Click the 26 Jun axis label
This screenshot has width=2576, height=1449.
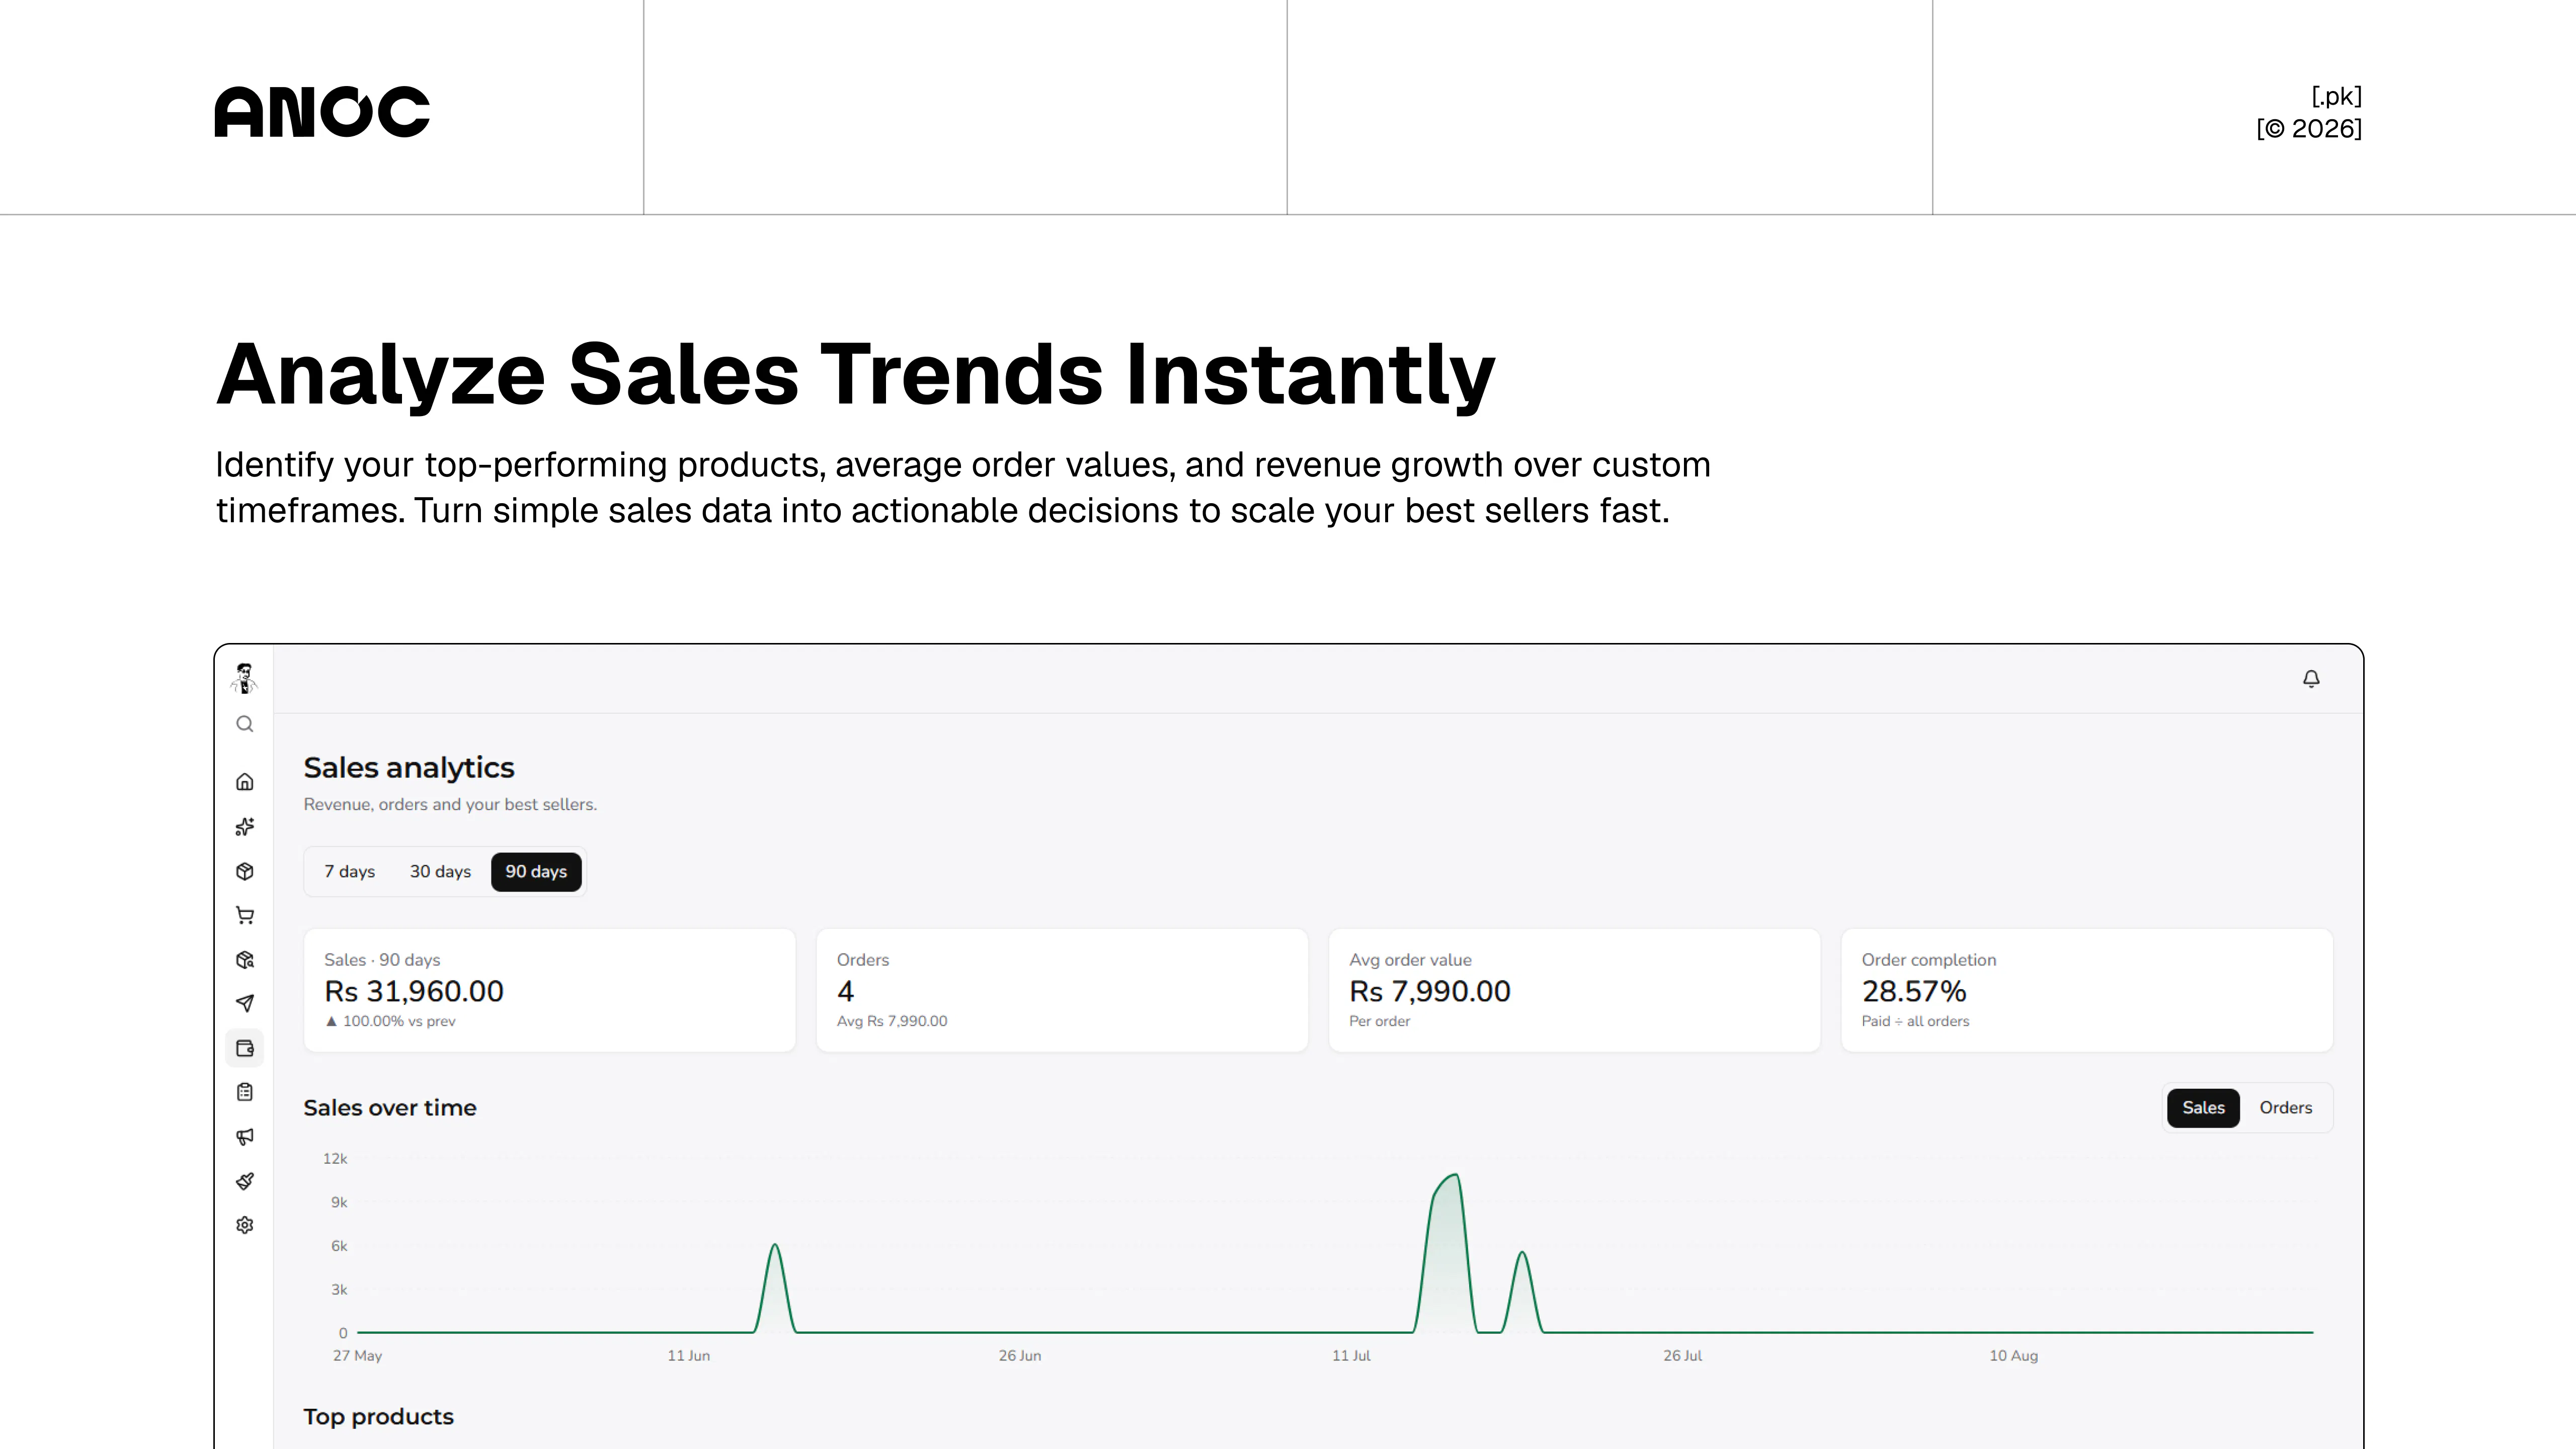tap(1019, 1356)
